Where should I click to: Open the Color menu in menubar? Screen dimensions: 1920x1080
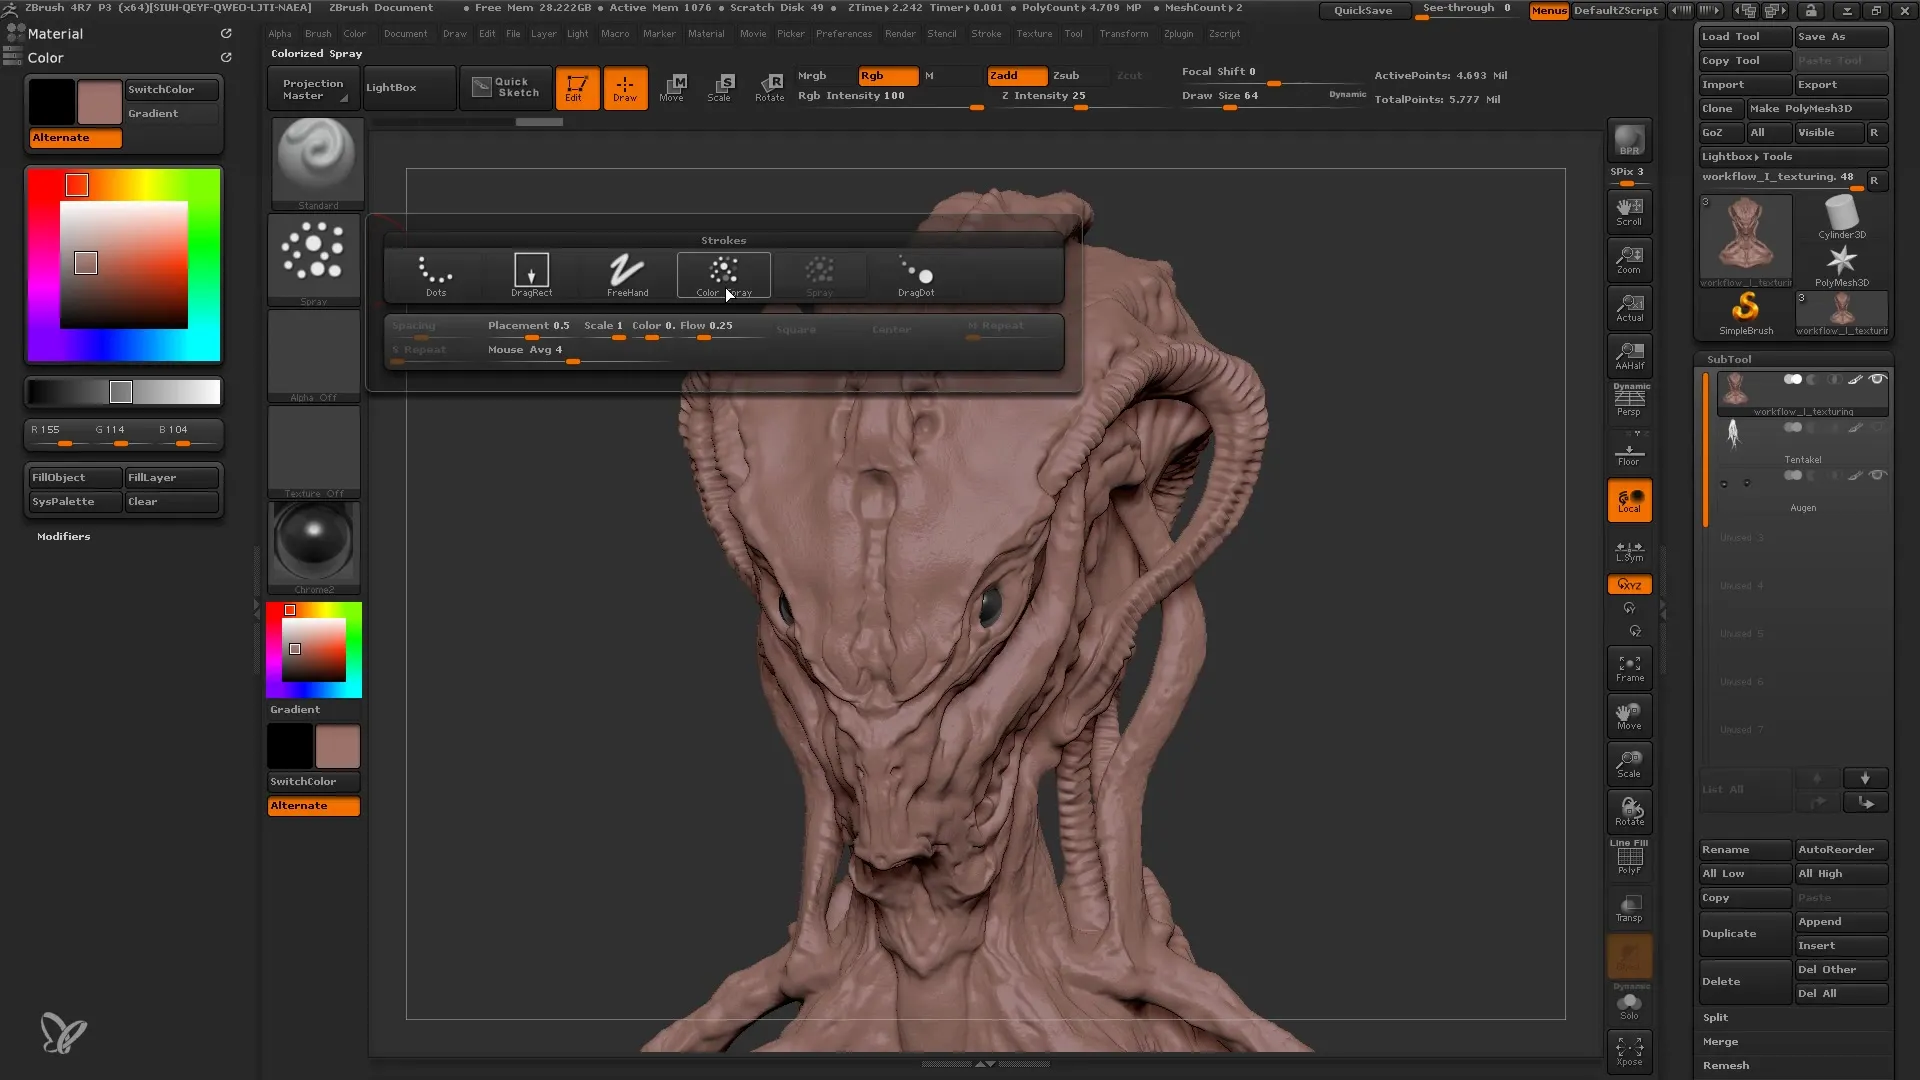pos(355,33)
